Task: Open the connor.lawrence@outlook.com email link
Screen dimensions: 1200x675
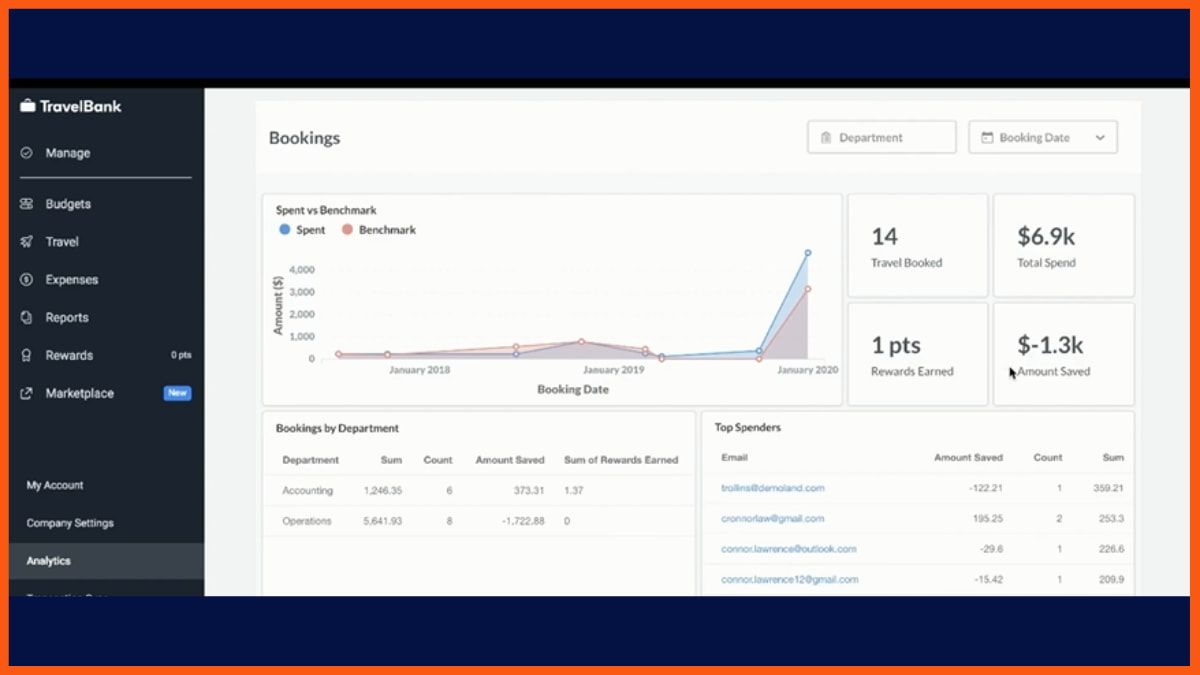Action: [788, 549]
